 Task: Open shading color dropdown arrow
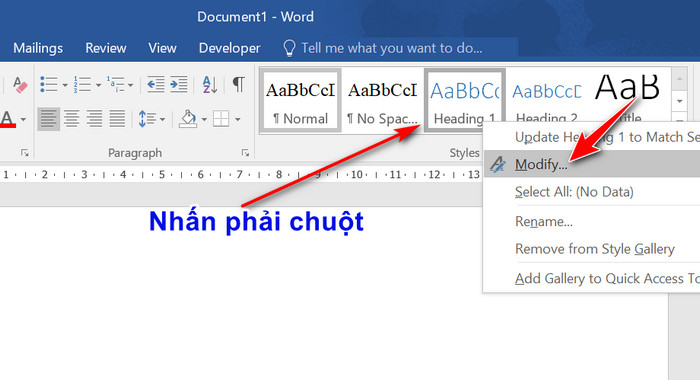click(x=204, y=119)
